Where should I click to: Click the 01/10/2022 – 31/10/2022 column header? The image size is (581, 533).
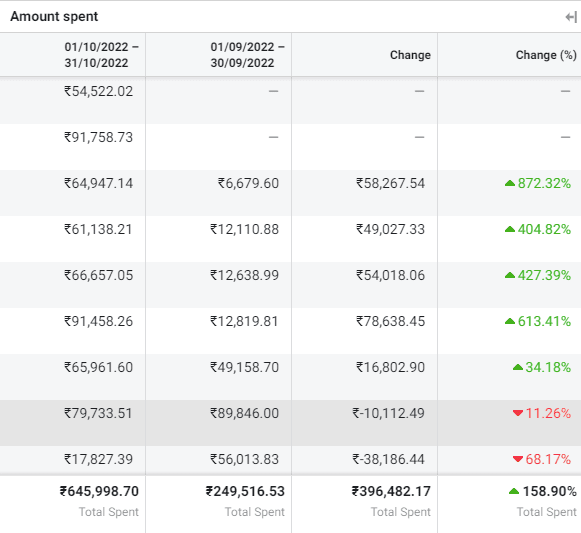(101, 55)
